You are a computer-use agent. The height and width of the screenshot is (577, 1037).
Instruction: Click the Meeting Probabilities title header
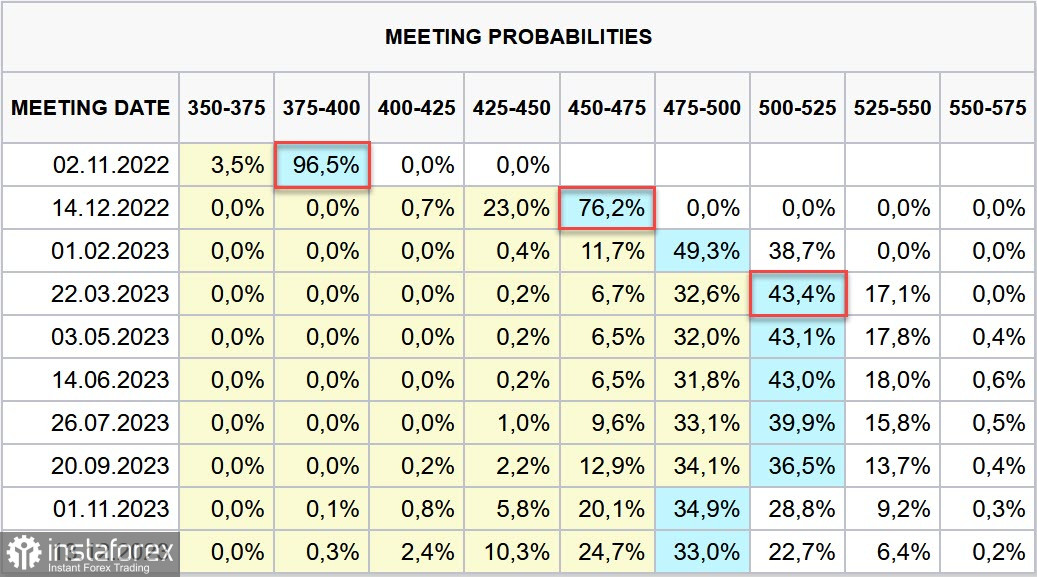tap(518, 37)
